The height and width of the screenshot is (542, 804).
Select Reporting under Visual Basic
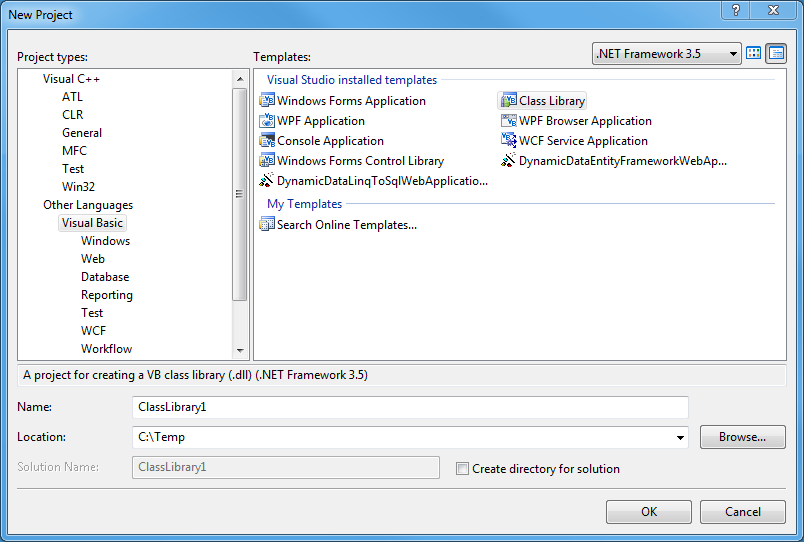tap(107, 295)
